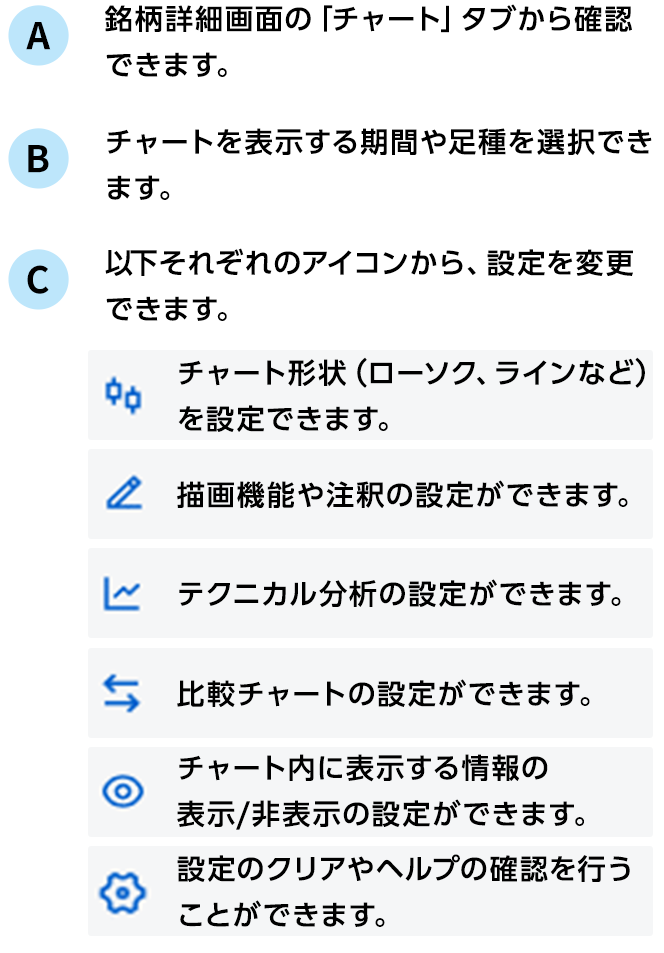The width and height of the screenshot is (664, 953).
Task: Select the pencil drawing tool icon
Action: (x=123, y=494)
